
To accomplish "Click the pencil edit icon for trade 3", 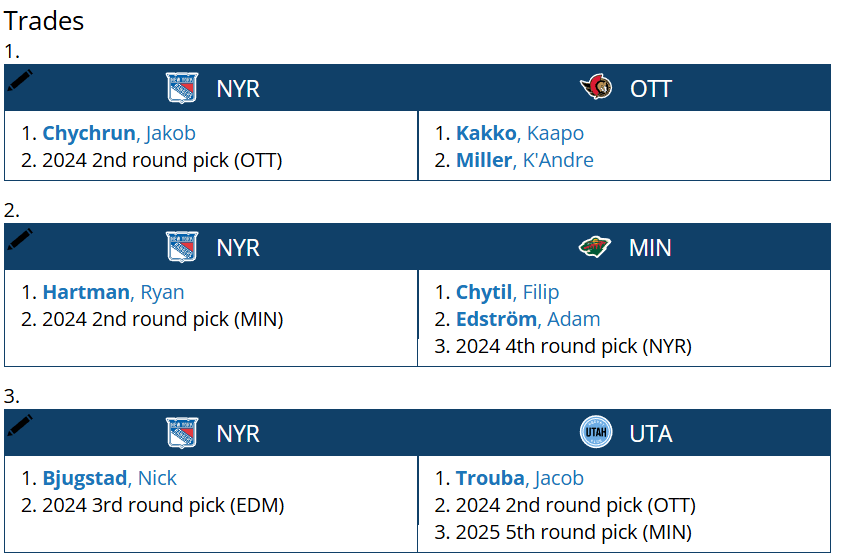I will 20,425.
